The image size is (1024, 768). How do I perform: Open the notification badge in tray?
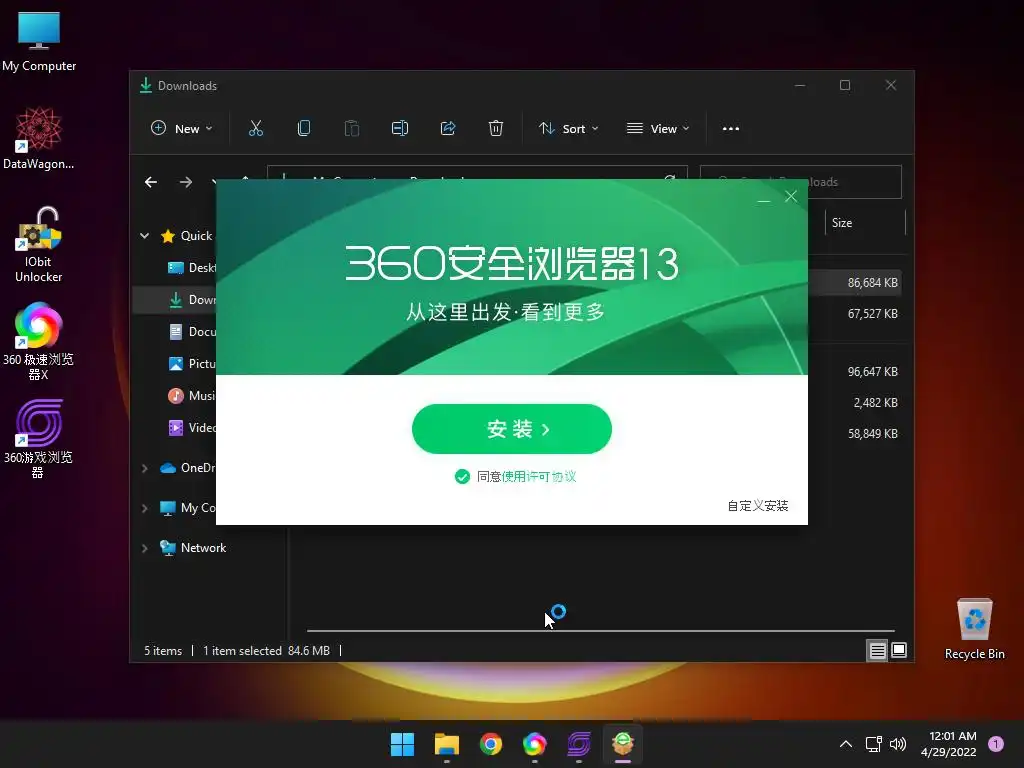[996, 744]
